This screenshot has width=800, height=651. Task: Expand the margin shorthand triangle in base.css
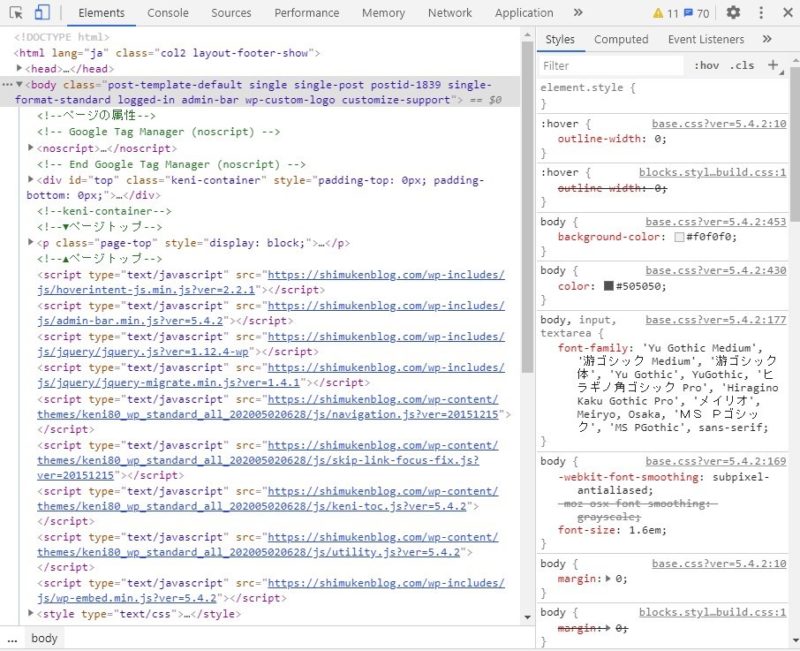pos(608,579)
